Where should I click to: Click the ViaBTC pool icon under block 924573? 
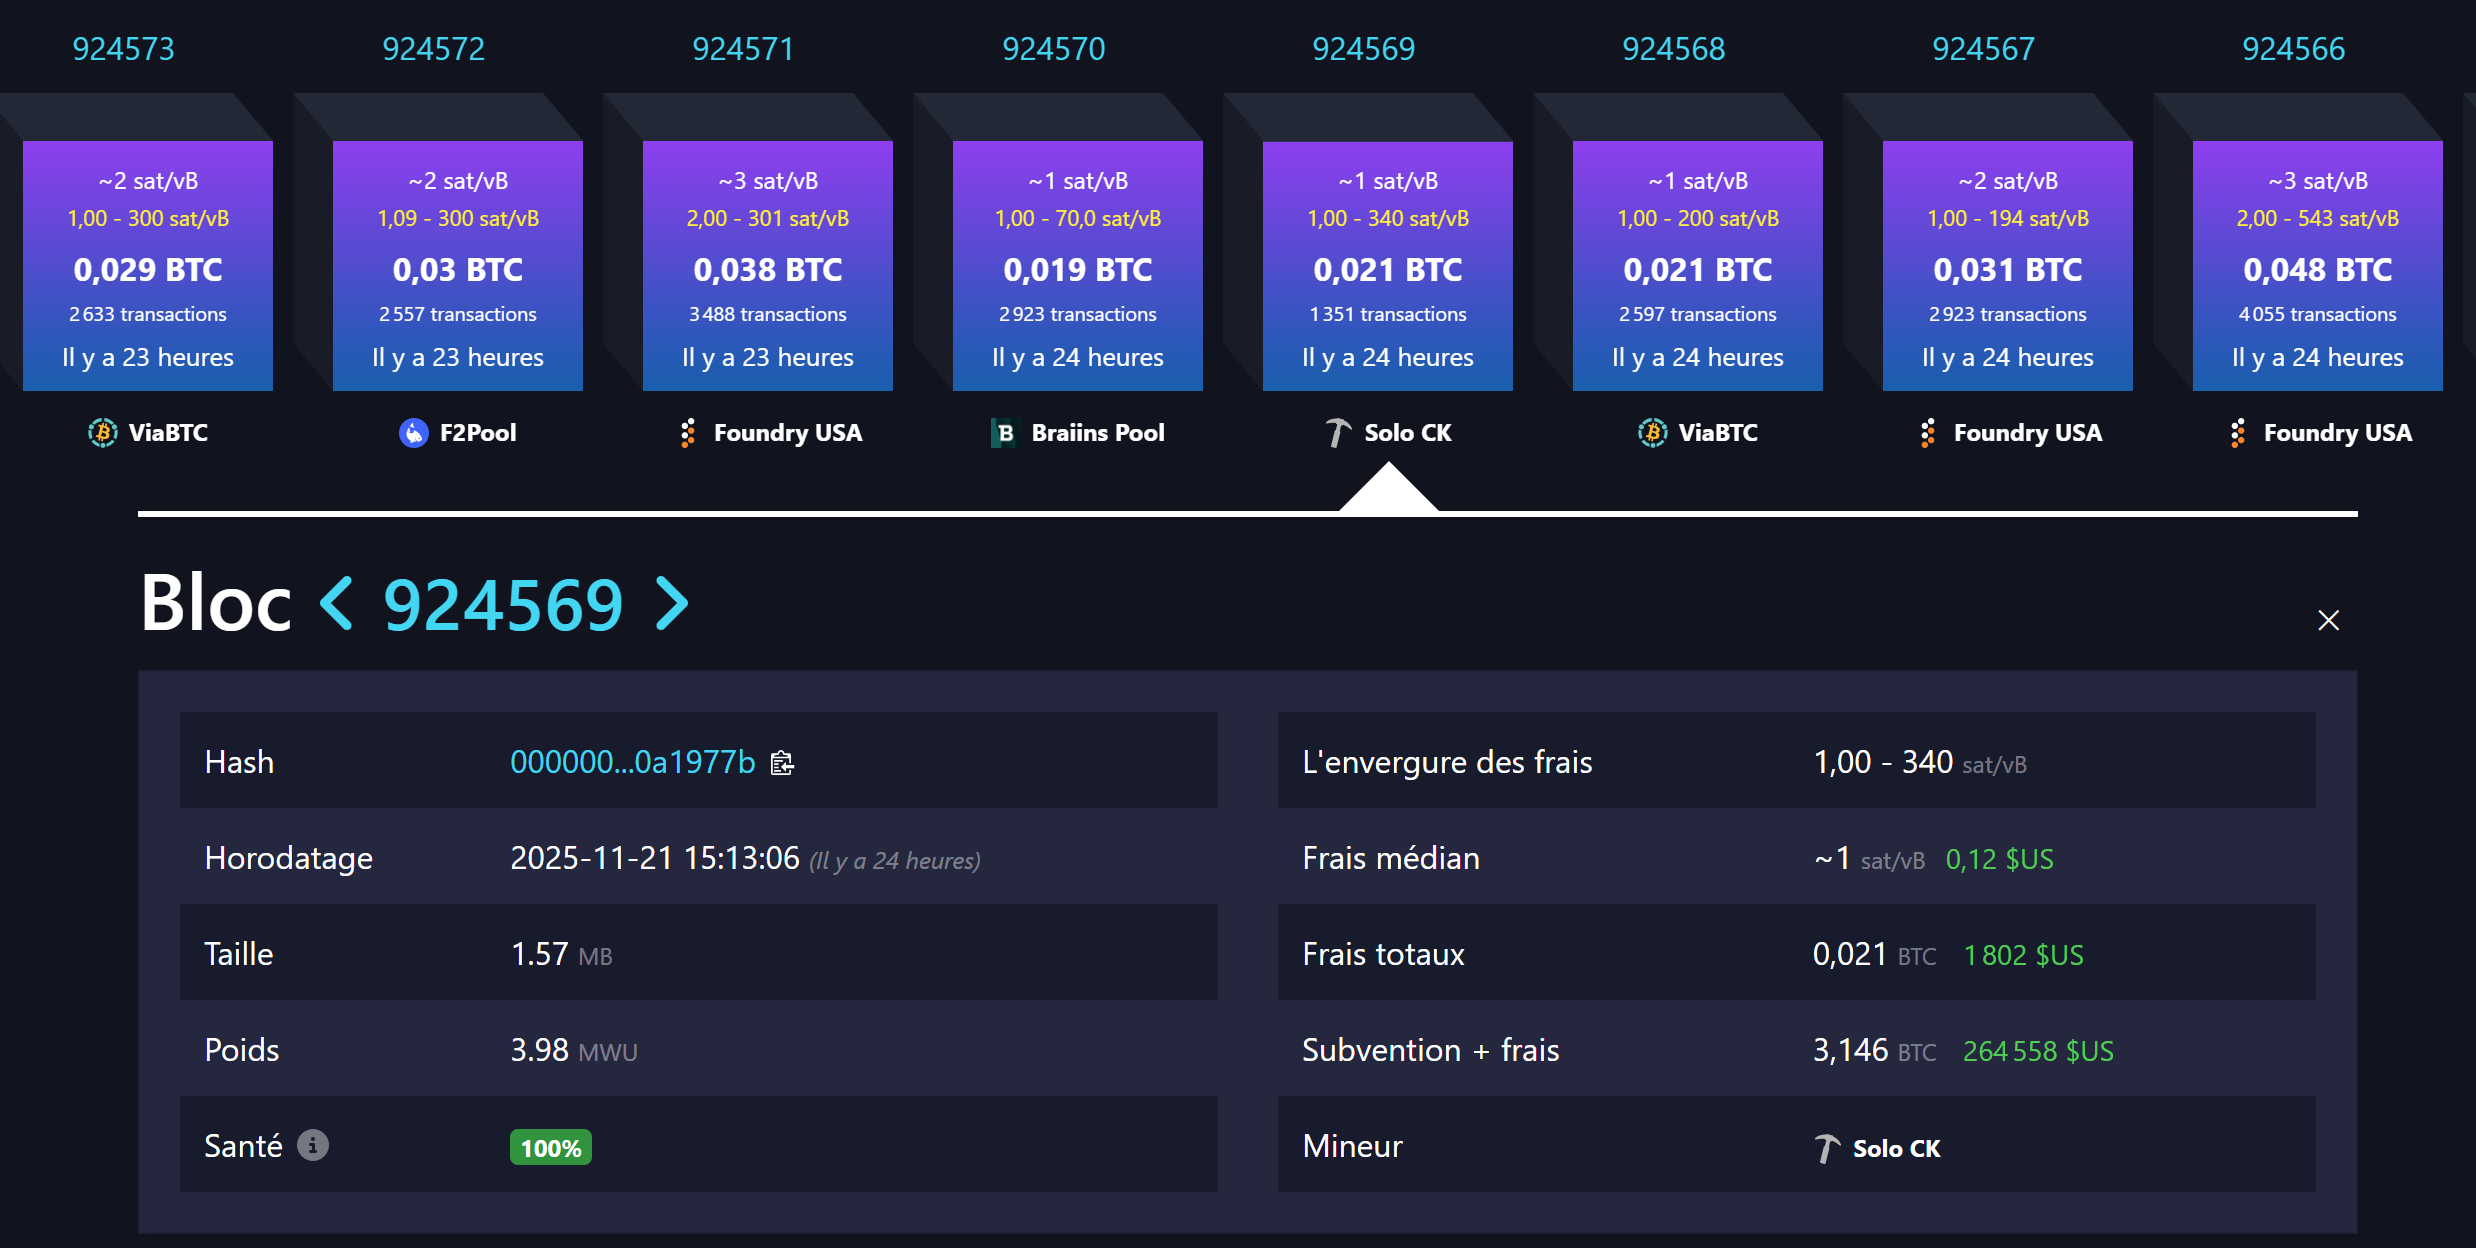tap(101, 432)
